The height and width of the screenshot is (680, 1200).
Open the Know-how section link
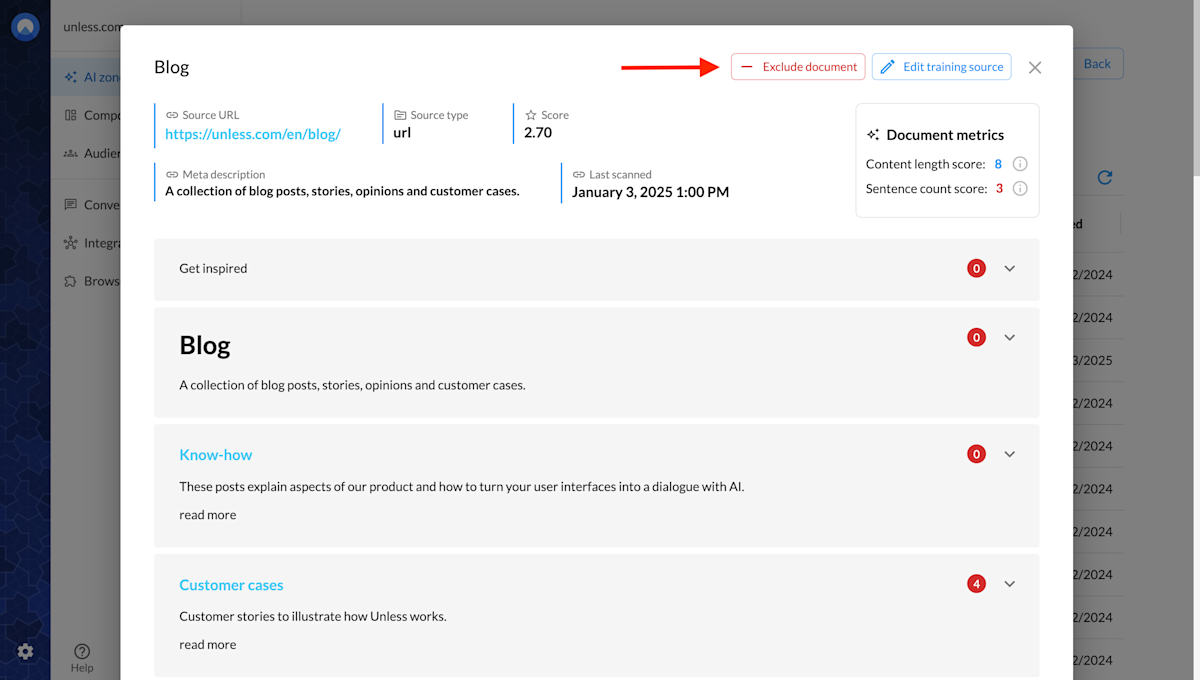point(215,454)
